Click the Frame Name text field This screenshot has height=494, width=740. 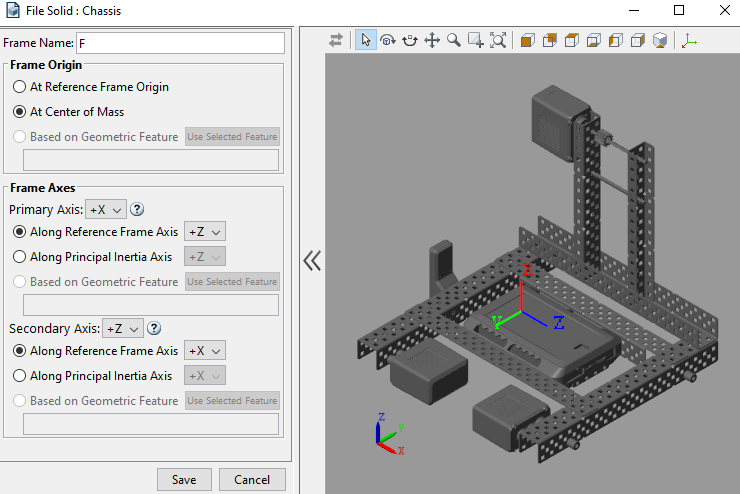coord(180,43)
